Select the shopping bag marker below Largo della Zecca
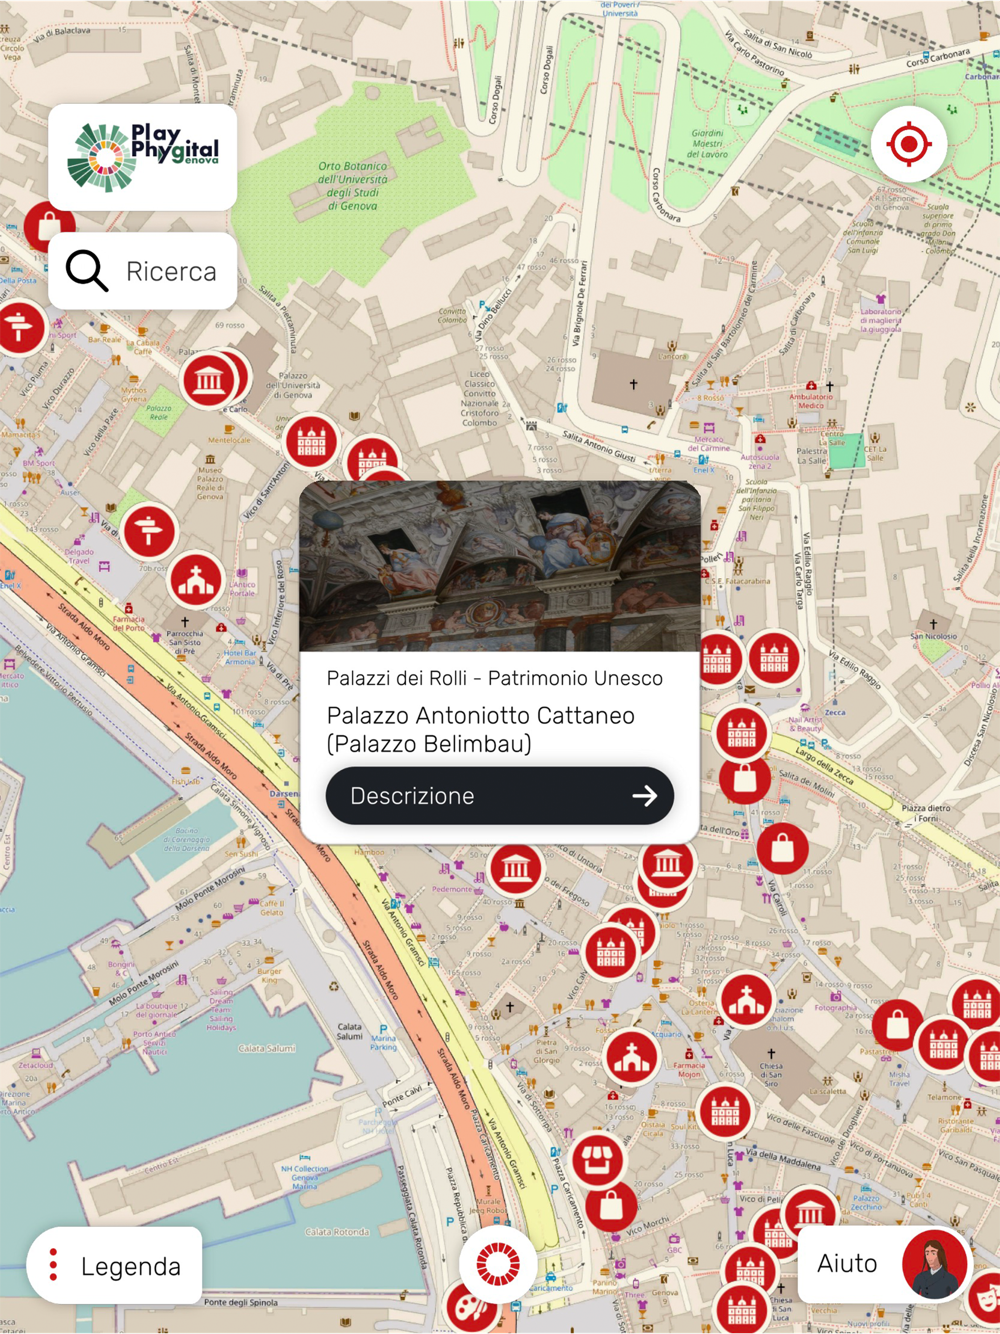This screenshot has width=1000, height=1334. tap(783, 848)
